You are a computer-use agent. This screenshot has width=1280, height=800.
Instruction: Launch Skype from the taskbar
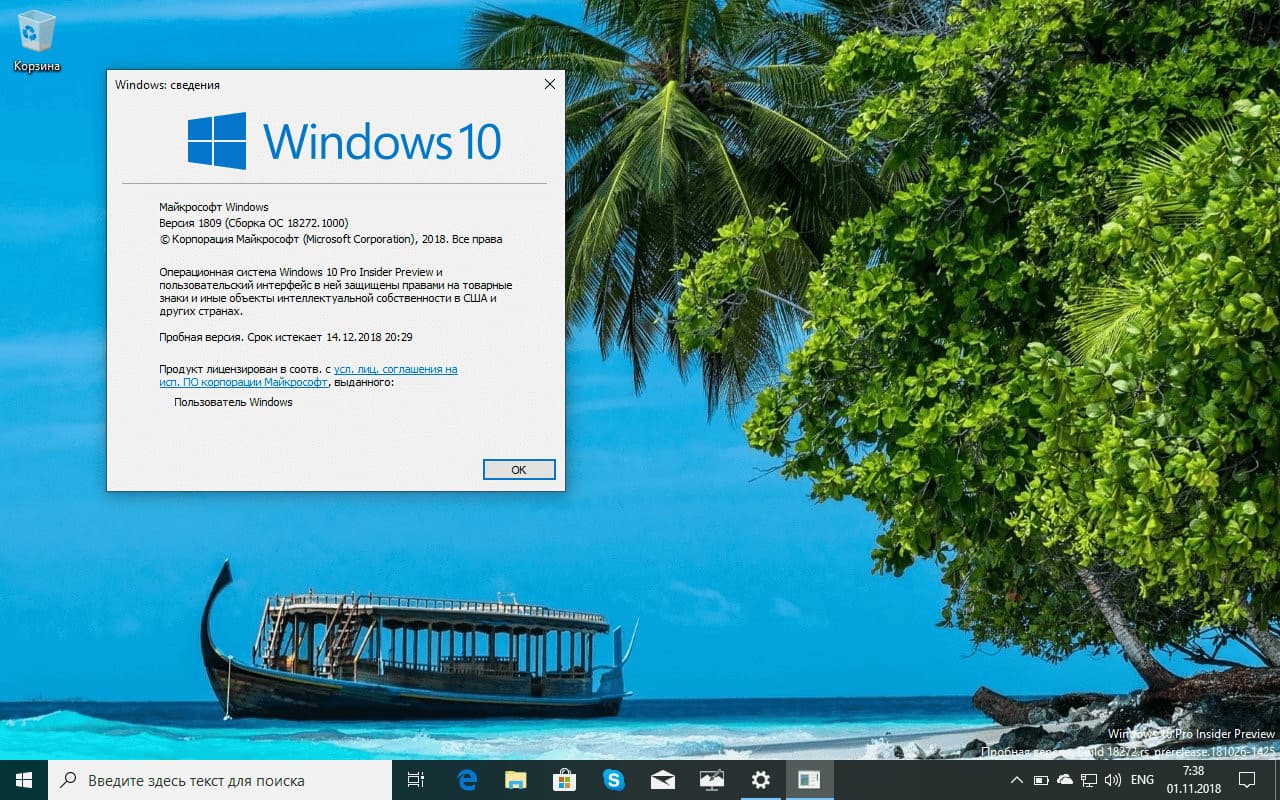click(614, 779)
